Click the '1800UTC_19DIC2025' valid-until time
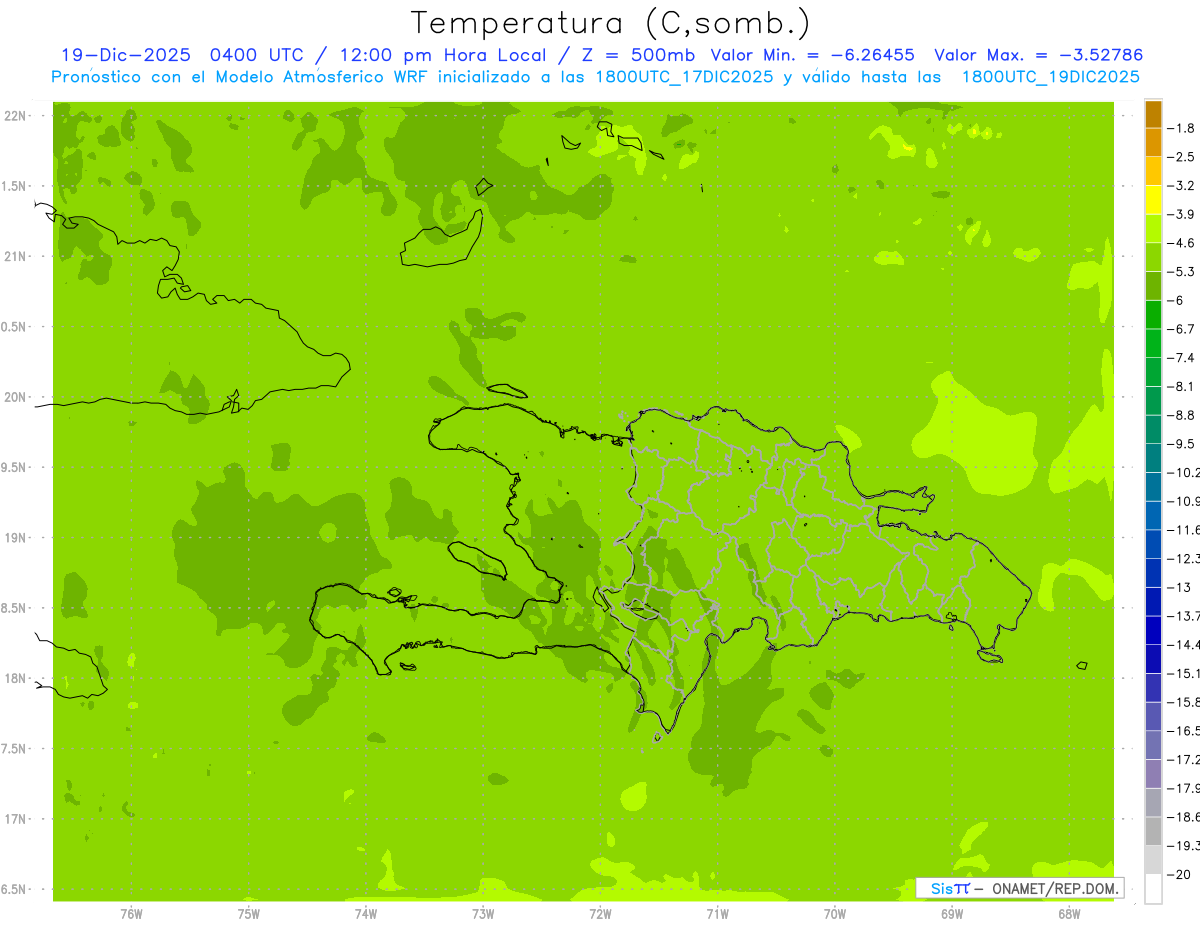The height and width of the screenshot is (927, 1200). tap(1050, 77)
